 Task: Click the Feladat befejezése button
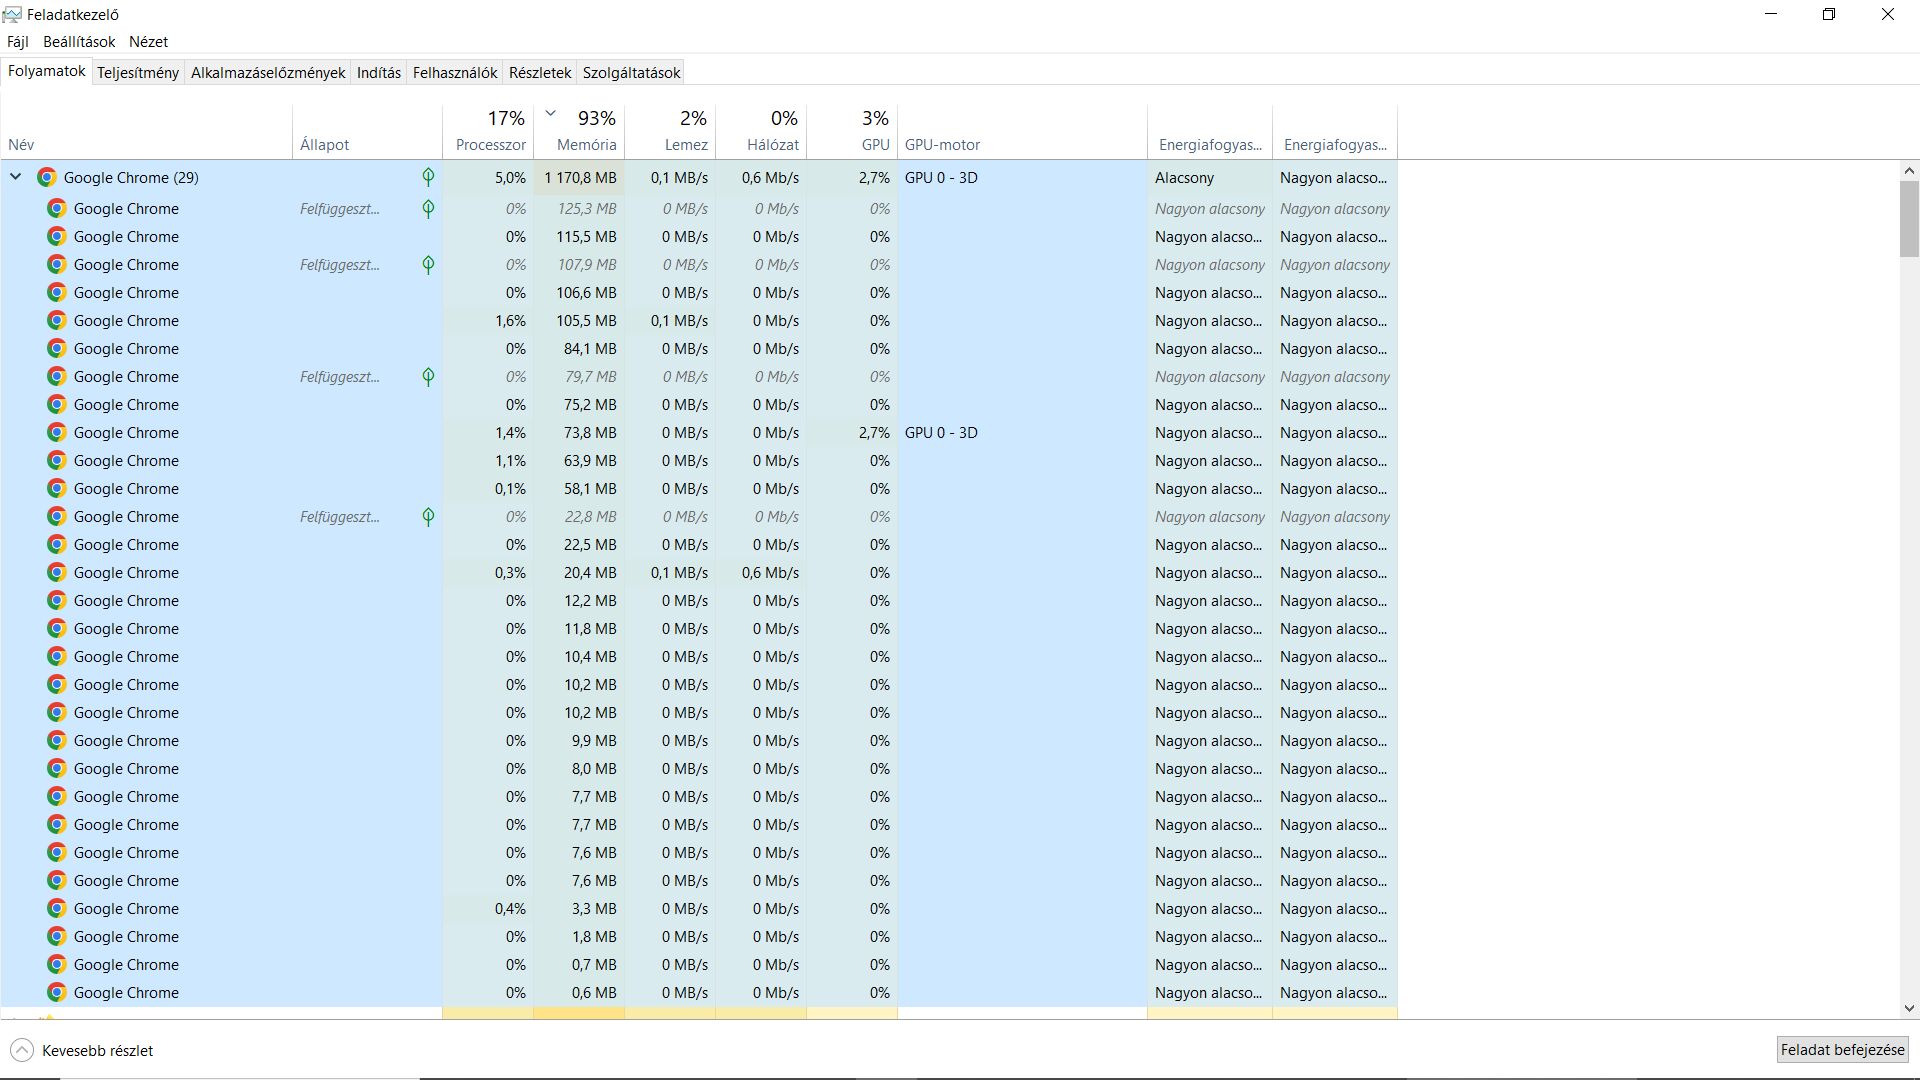[1842, 1050]
